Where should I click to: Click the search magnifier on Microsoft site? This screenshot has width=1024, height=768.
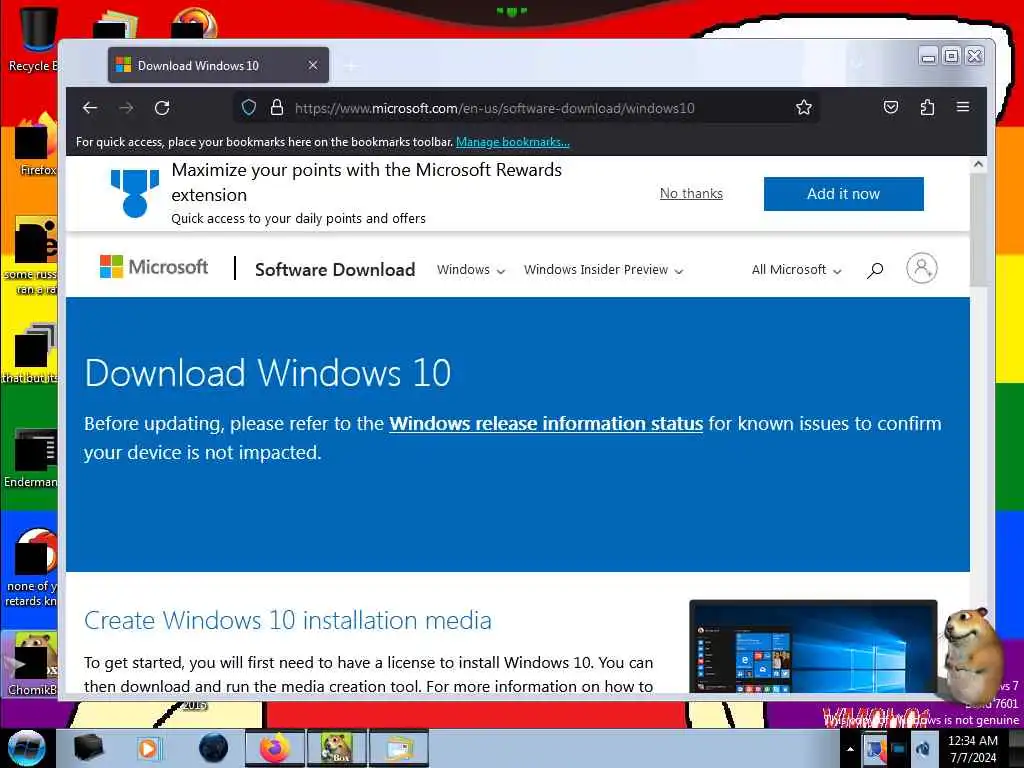pyautogui.click(x=875, y=270)
